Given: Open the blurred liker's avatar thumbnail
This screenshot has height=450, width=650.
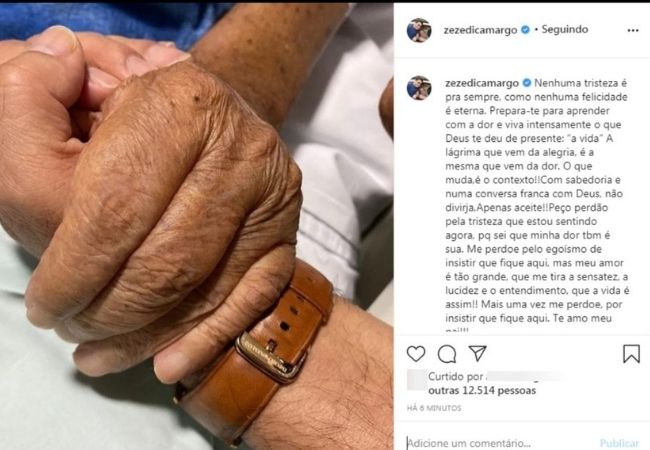Looking at the screenshot, I should pos(416,380).
